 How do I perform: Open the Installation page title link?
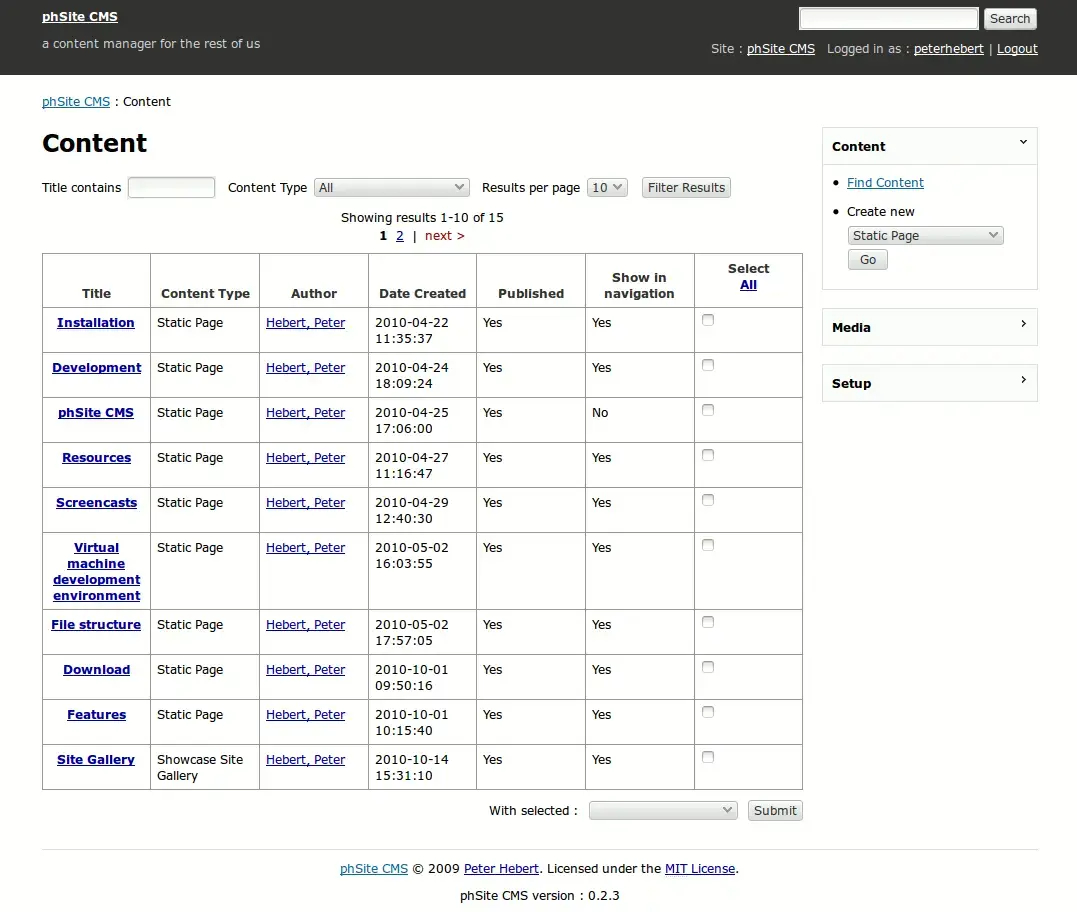pos(95,323)
